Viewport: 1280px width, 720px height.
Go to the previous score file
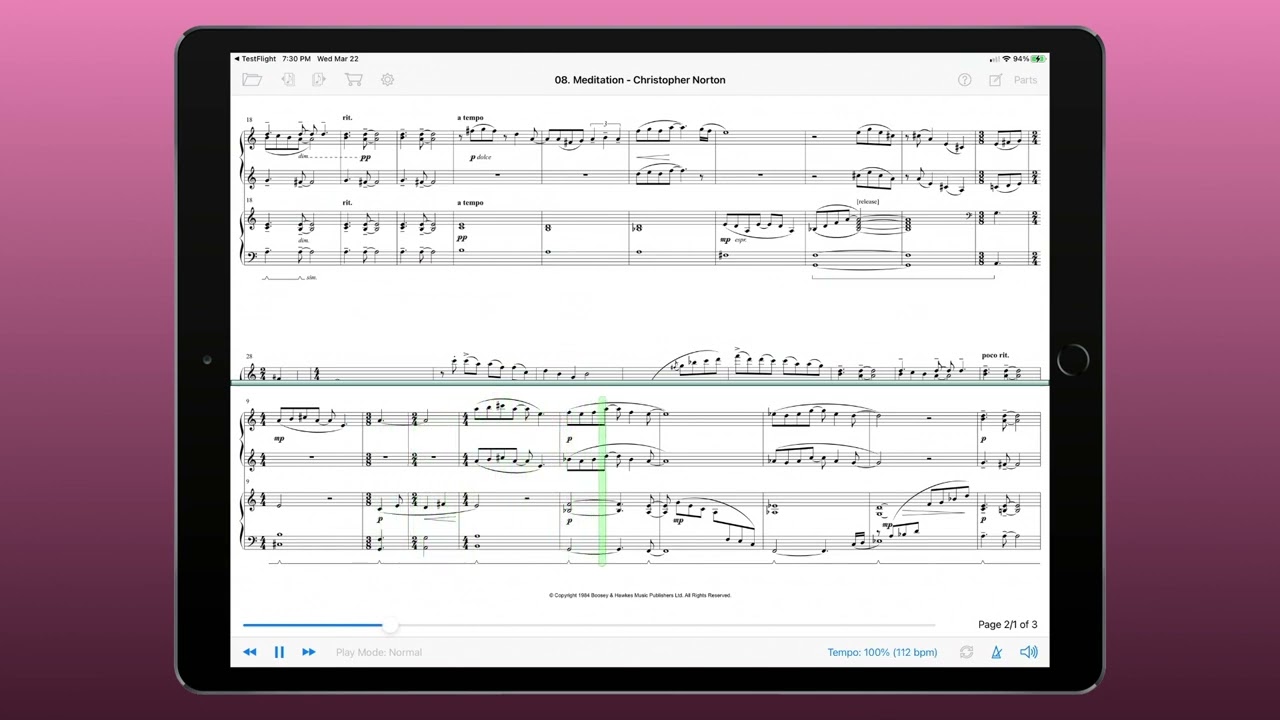point(288,80)
